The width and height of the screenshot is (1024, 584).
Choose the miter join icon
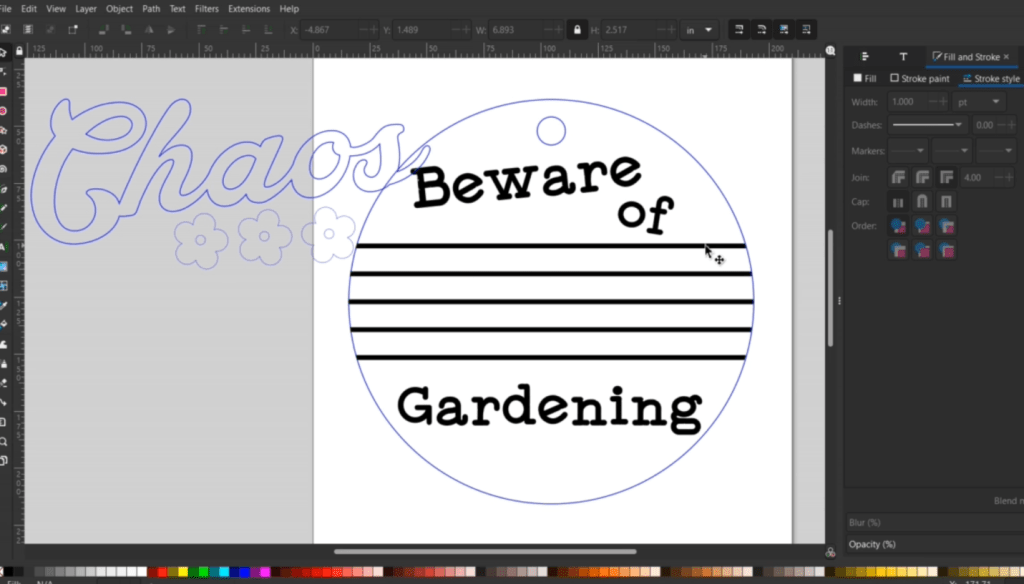pos(945,177)
